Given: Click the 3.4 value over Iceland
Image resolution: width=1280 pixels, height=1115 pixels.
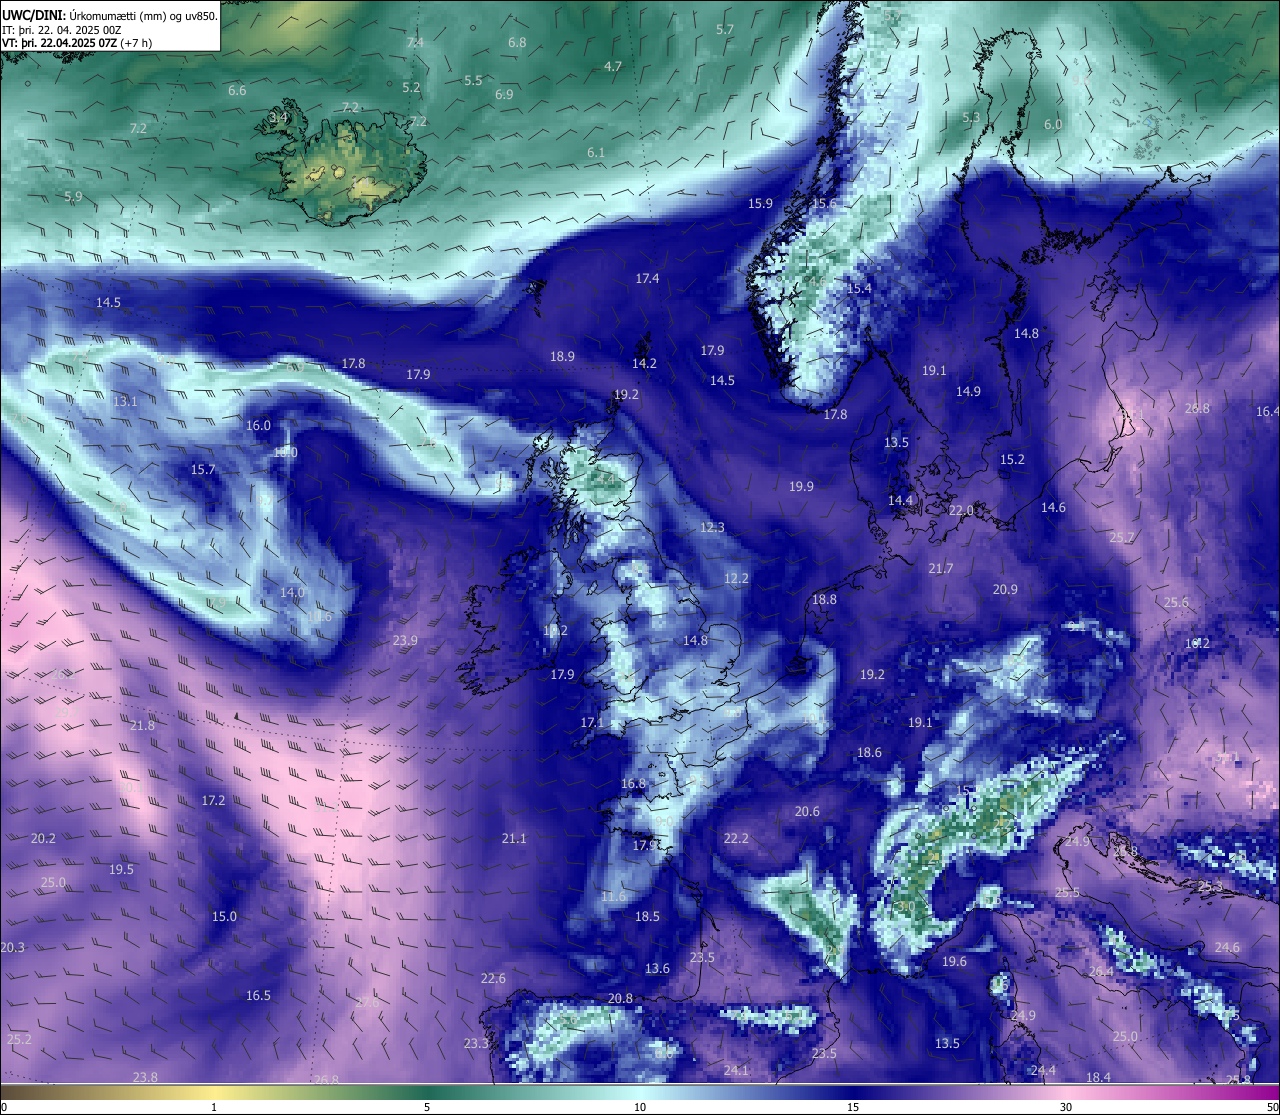Looking at the screenshot, I should click(x=279, y=118).
